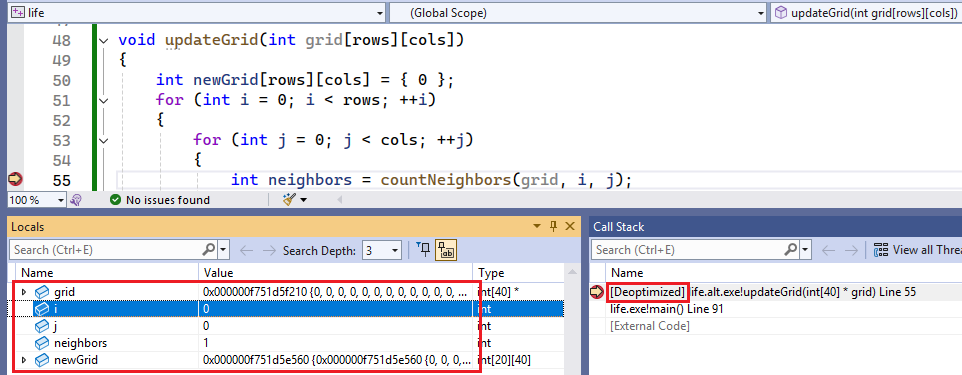Click the editor horizontal scroll left arrow
The height and width of the screenshot is (375, 962).
(339, 200)
